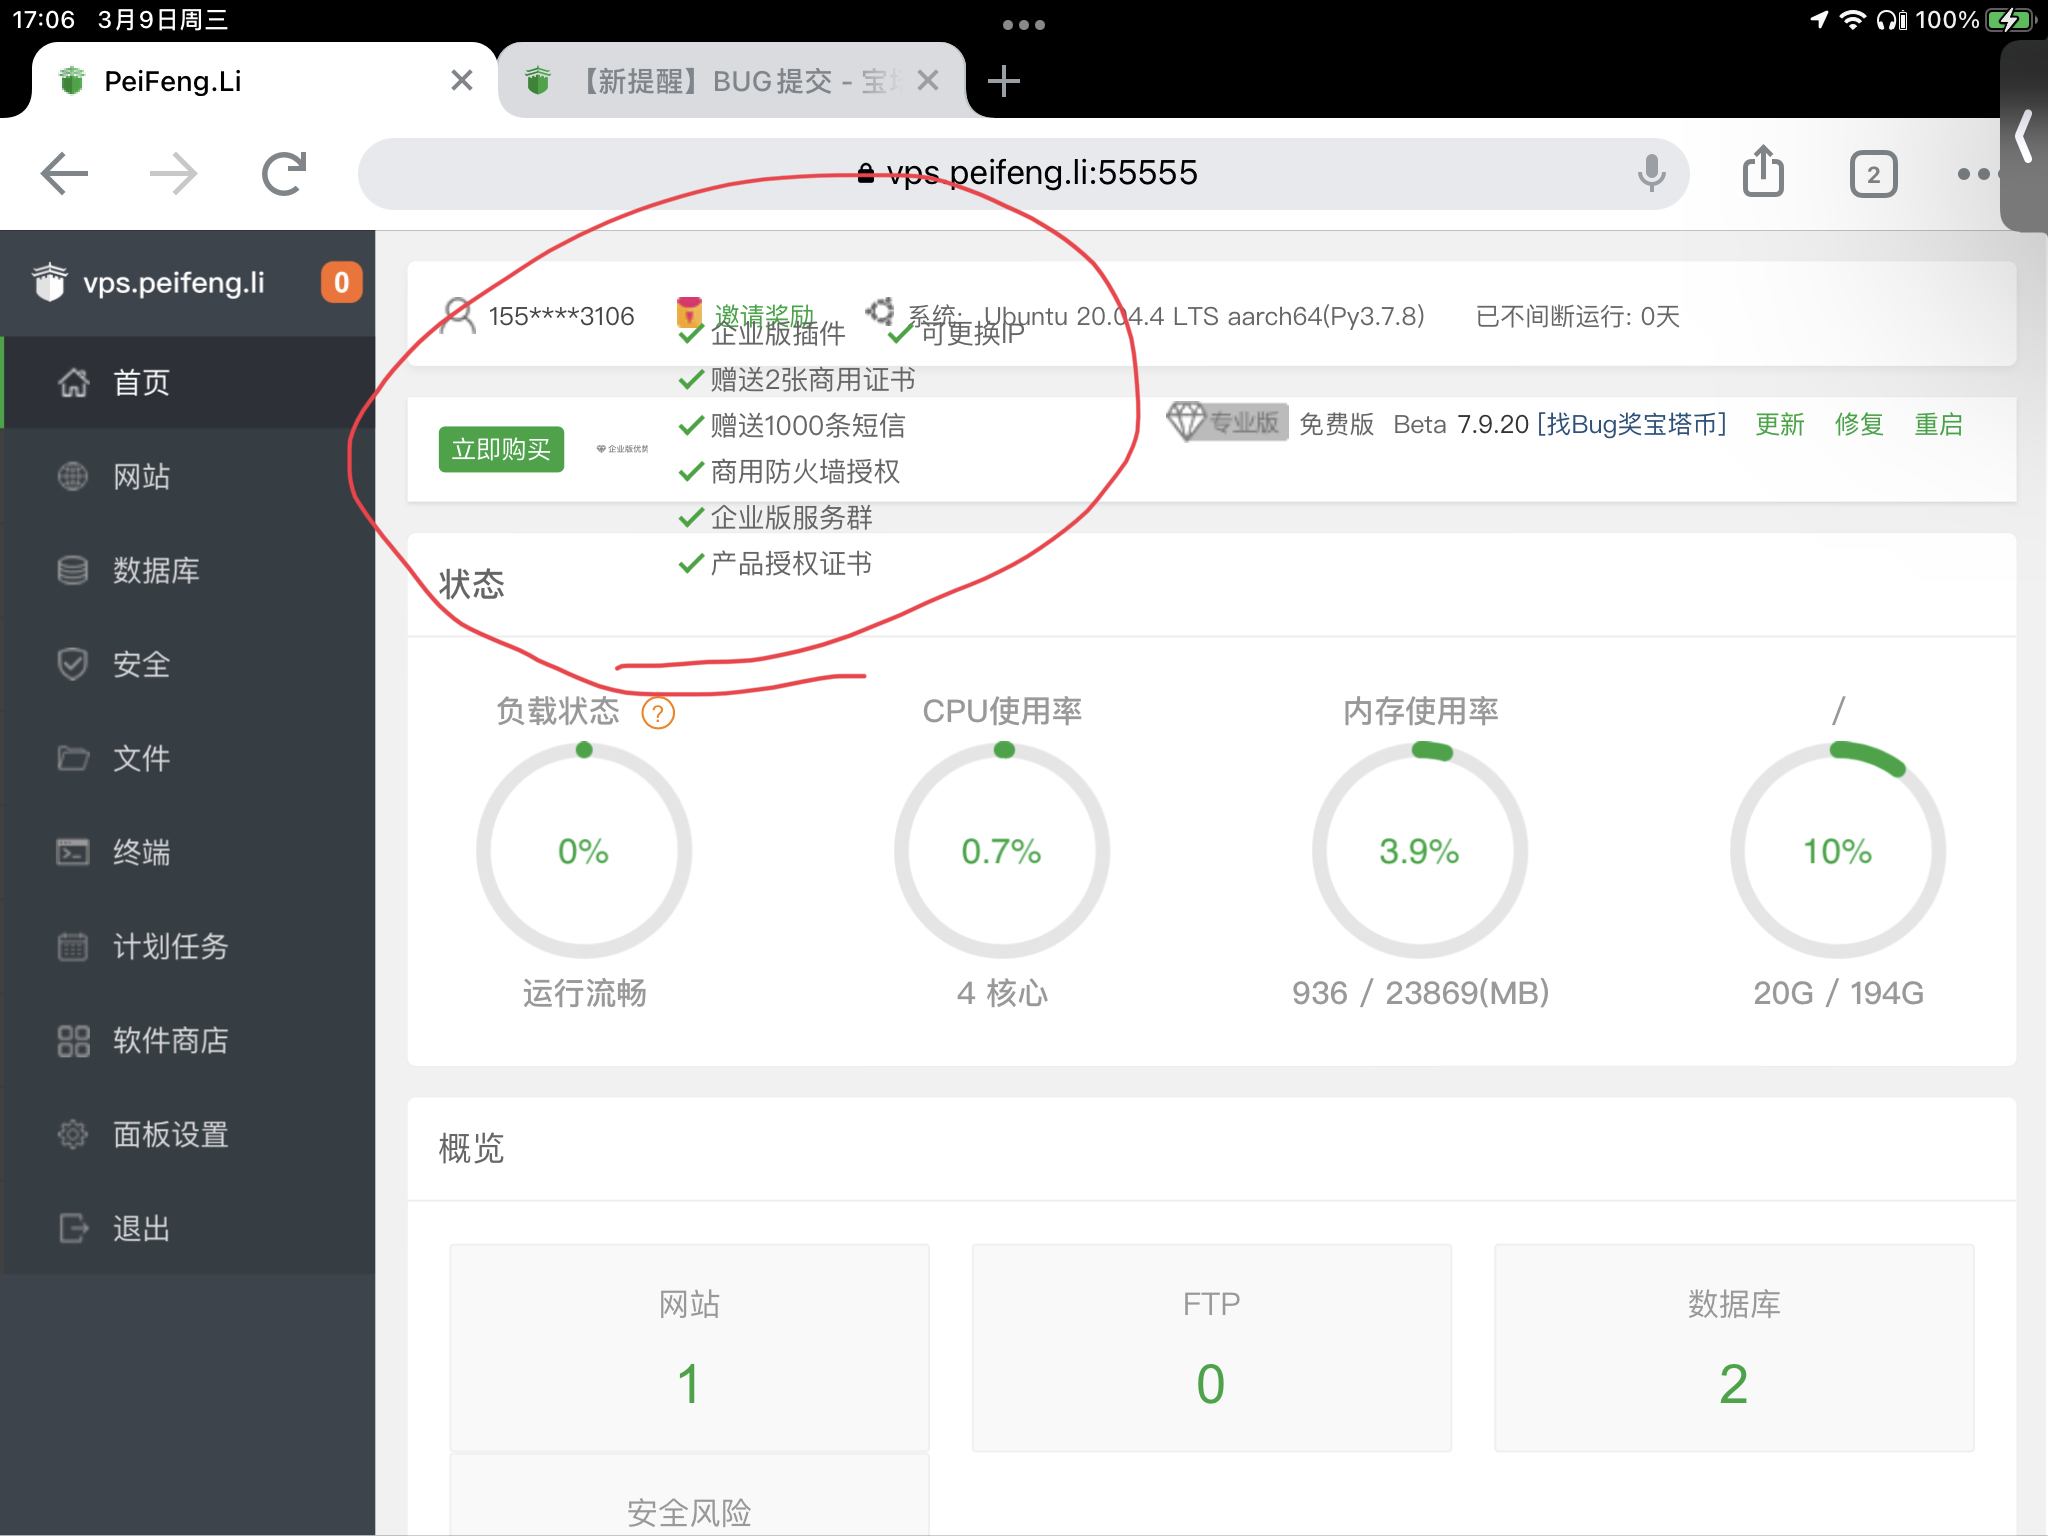This screenshot has height=1536, width=2048.
Task: Click the grid icon beside 软件商店
Action: coord(73,1040)
